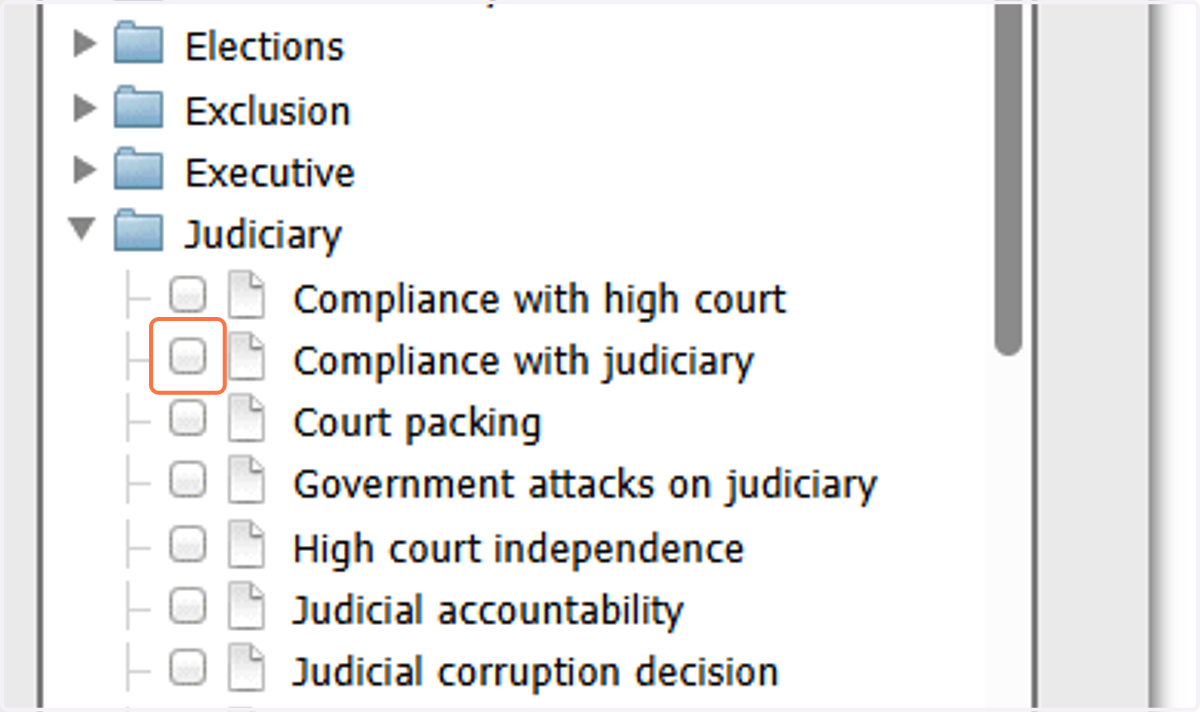Click document icon beside High court independence
The width and height of the screenshot is (1200, 712).
(246, 546)
